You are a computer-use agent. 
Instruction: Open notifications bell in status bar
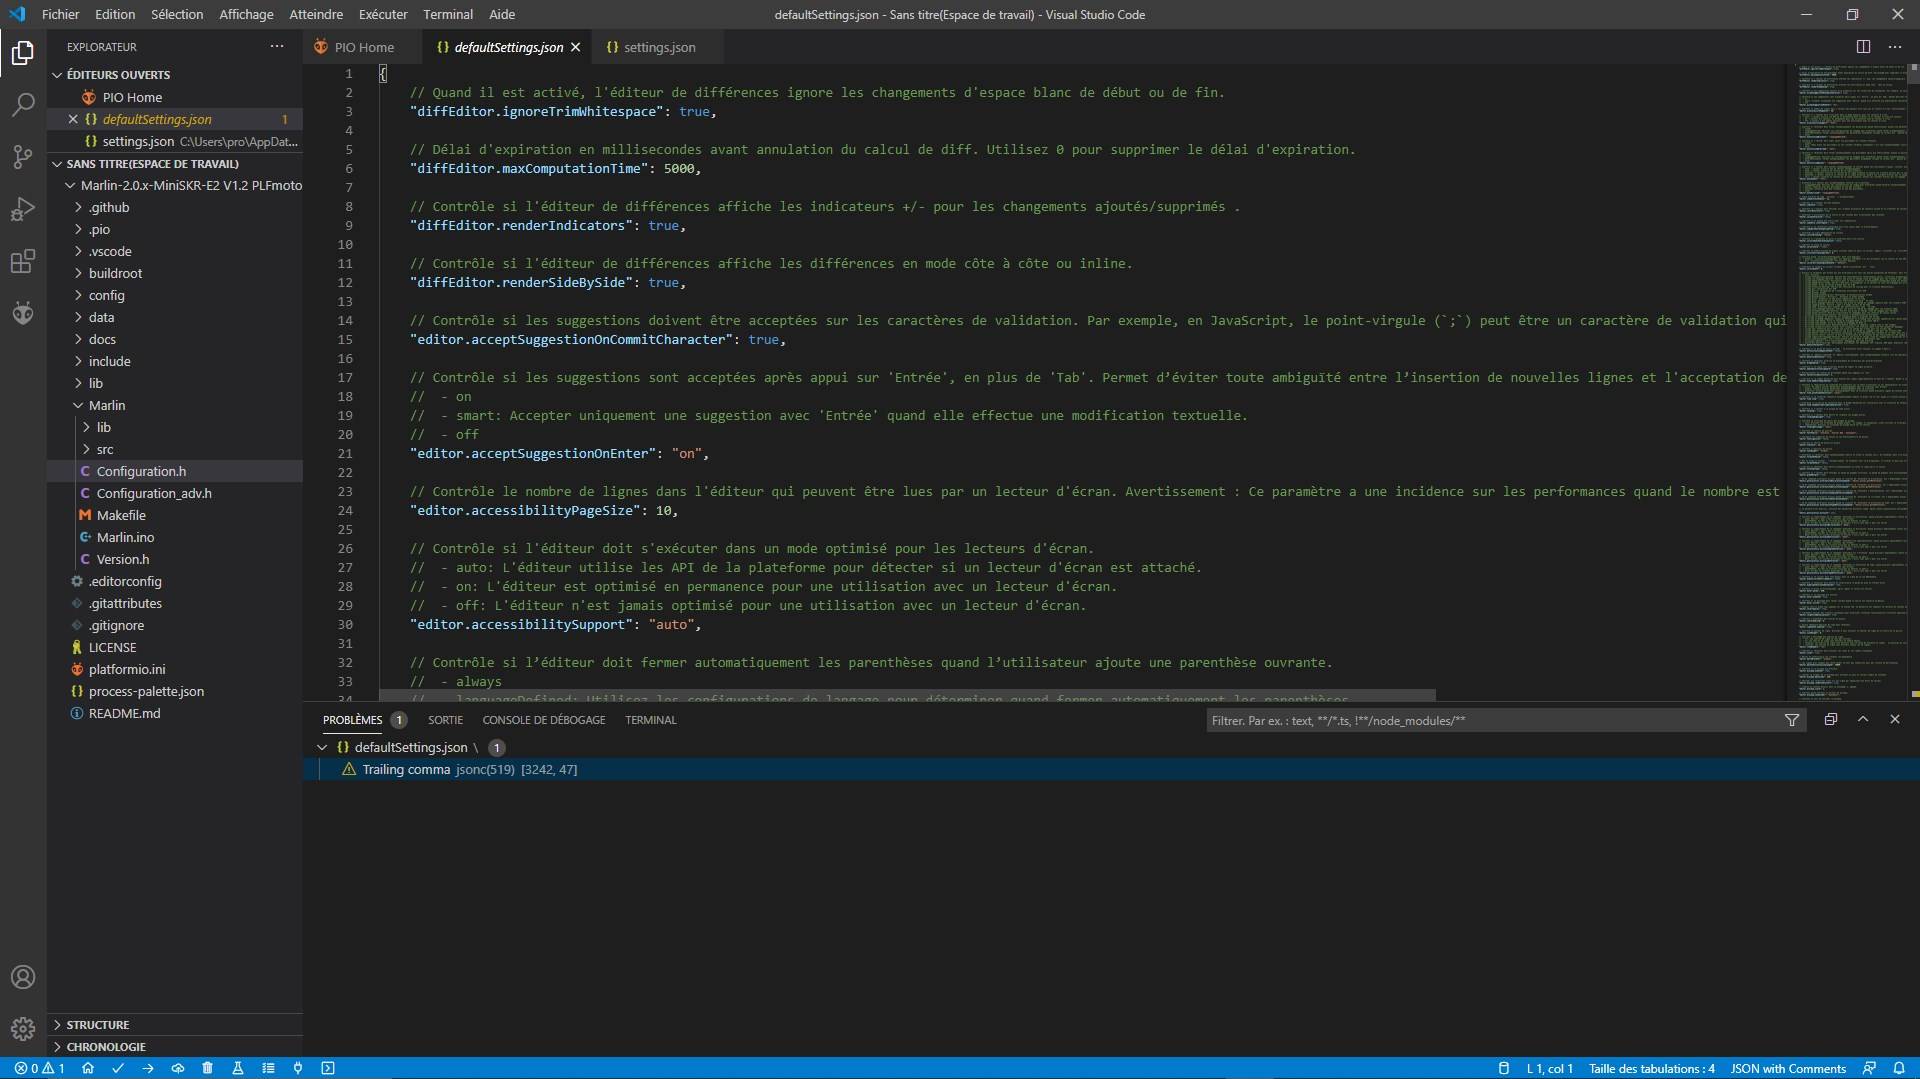coord(1899,1068)
